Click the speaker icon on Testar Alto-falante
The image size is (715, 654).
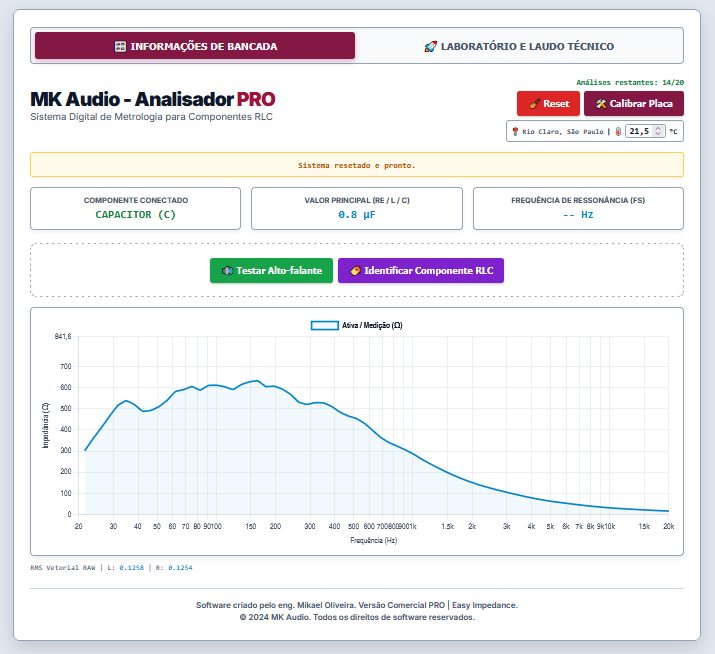[227, 271]
